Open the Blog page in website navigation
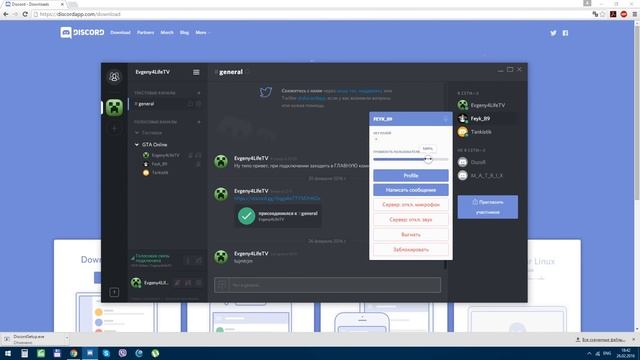Viewport: 640px width, 360px height. click(184, 33)
